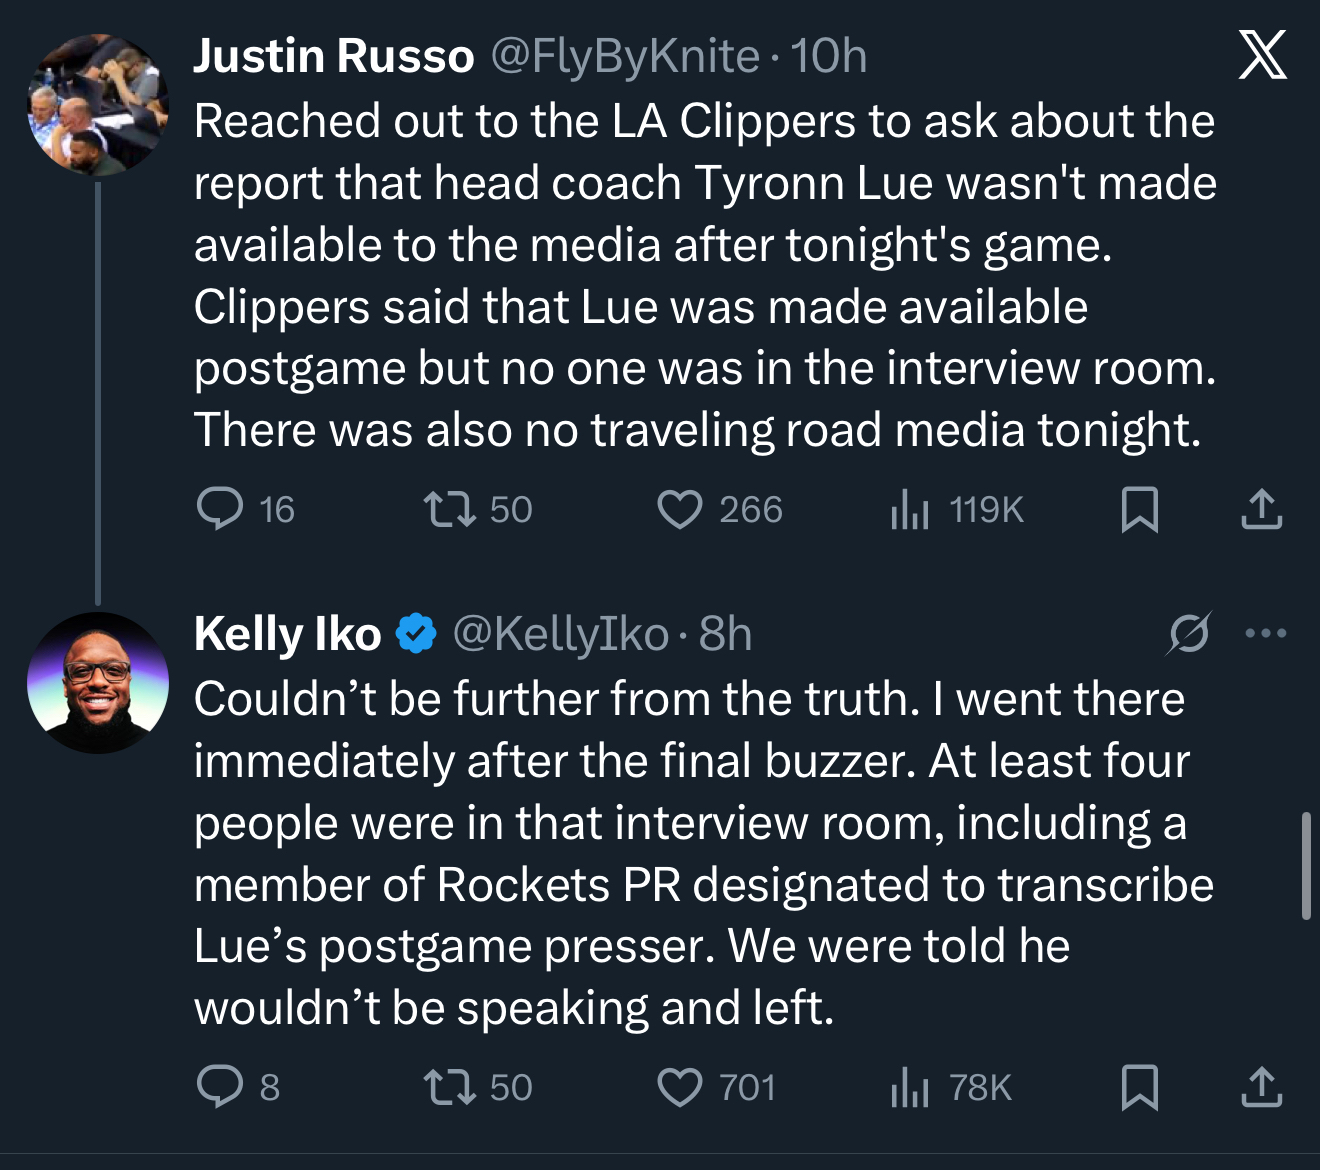Bookmark Justin Russo's tweet

1140,509
